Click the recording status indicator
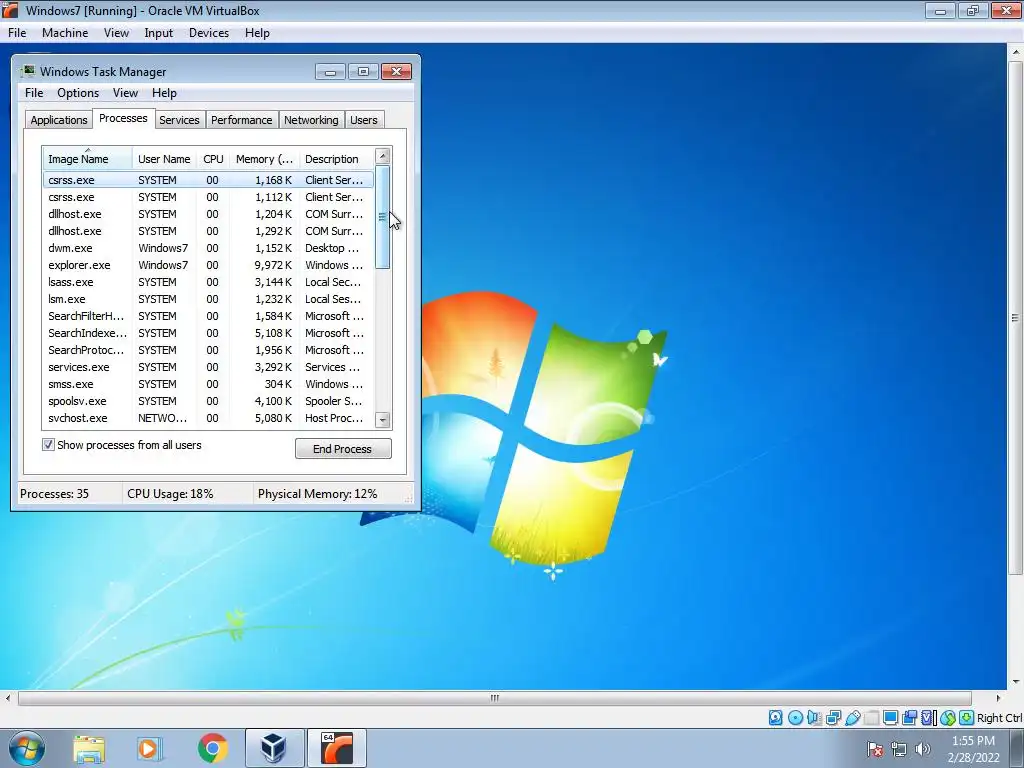The image size is (1024, 768). pyautogui.click(x=909, y=718)
